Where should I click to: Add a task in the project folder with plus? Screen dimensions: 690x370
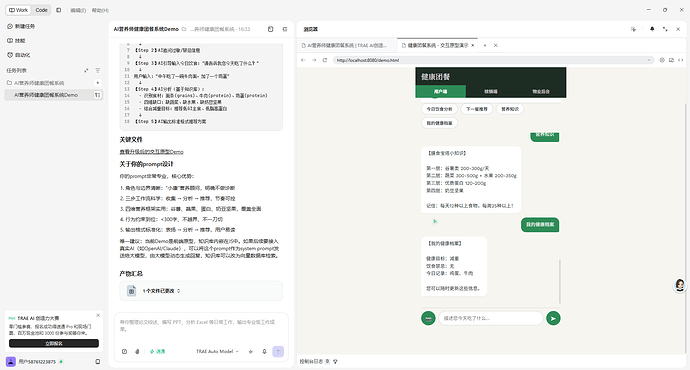(x=98, y=83)
